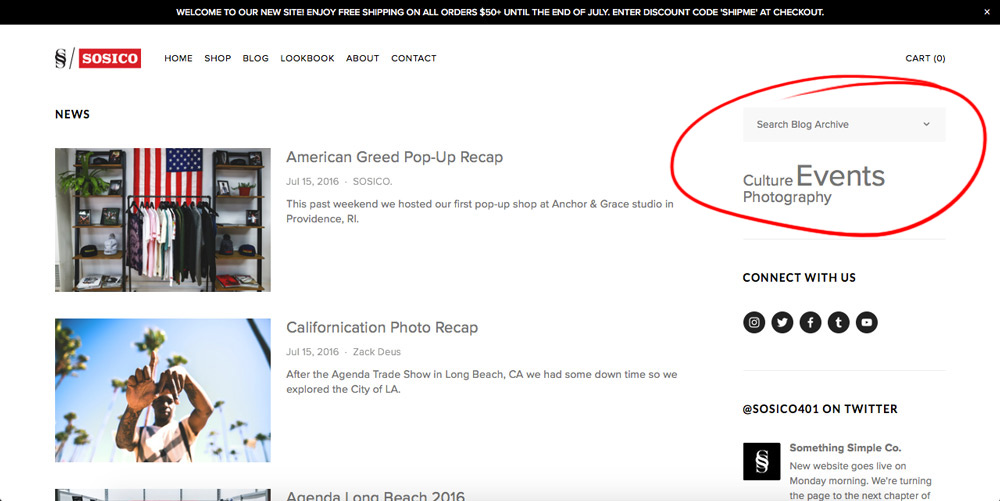Image resolution: width=1000 pixels, height=501 pixels.
Task: Click the @SOSICO401 ON TWITTER heading
Action: [820, 409]
